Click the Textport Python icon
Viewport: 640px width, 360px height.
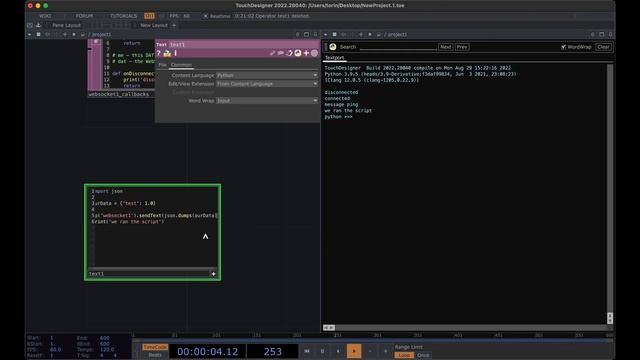(333, 47)
